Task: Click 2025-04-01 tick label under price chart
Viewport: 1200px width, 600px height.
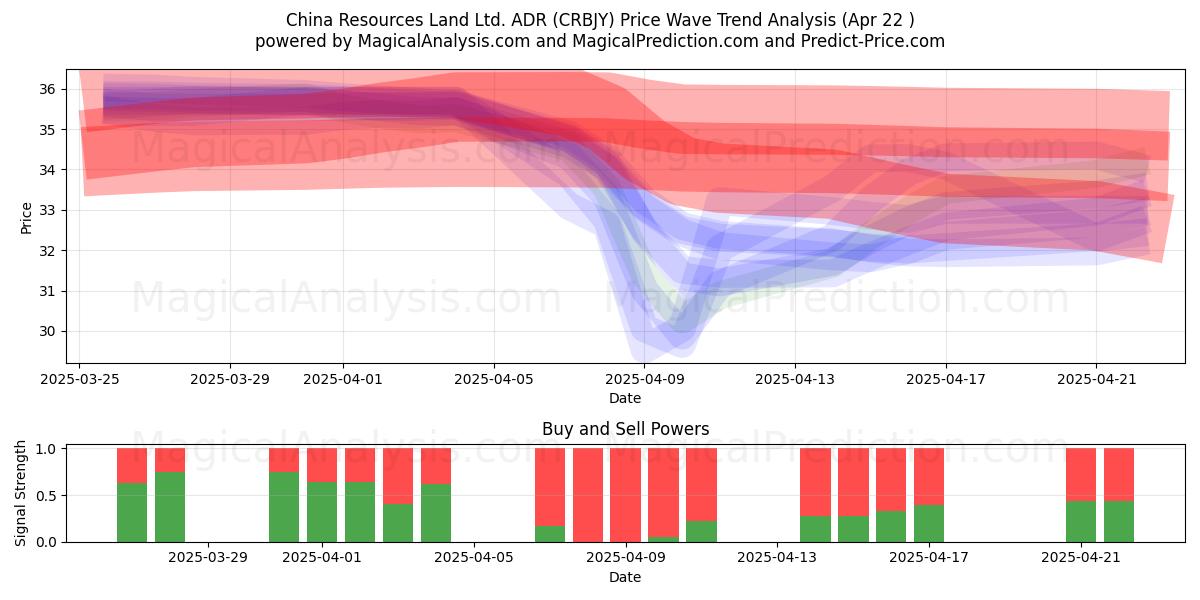Action: coord(343,379)
